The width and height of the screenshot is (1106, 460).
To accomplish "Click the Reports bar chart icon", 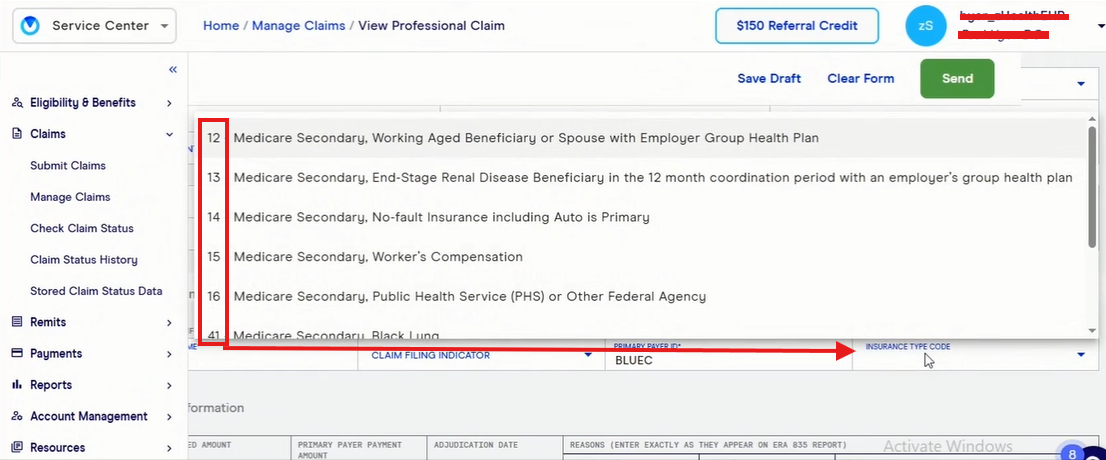I will [17, 385].
